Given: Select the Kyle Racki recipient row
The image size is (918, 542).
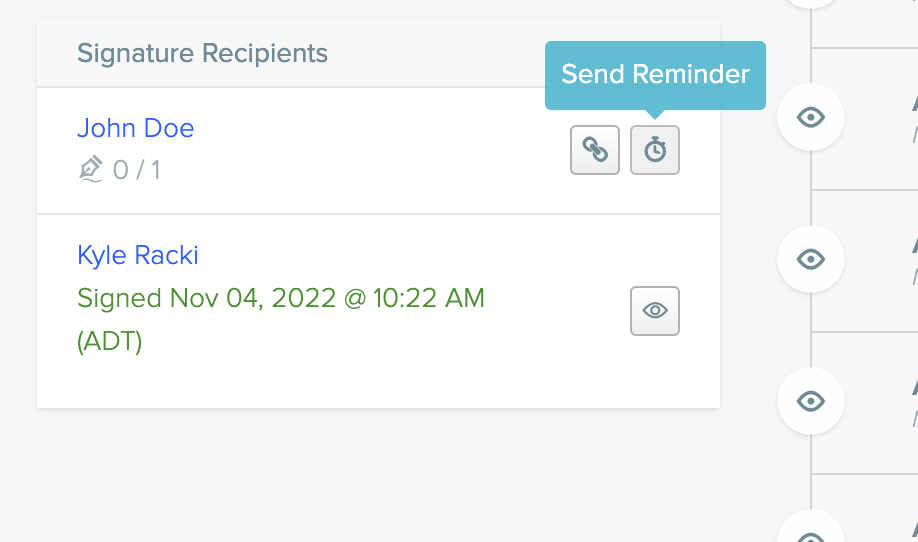Looking at the screenshot, I should [378, 311].
